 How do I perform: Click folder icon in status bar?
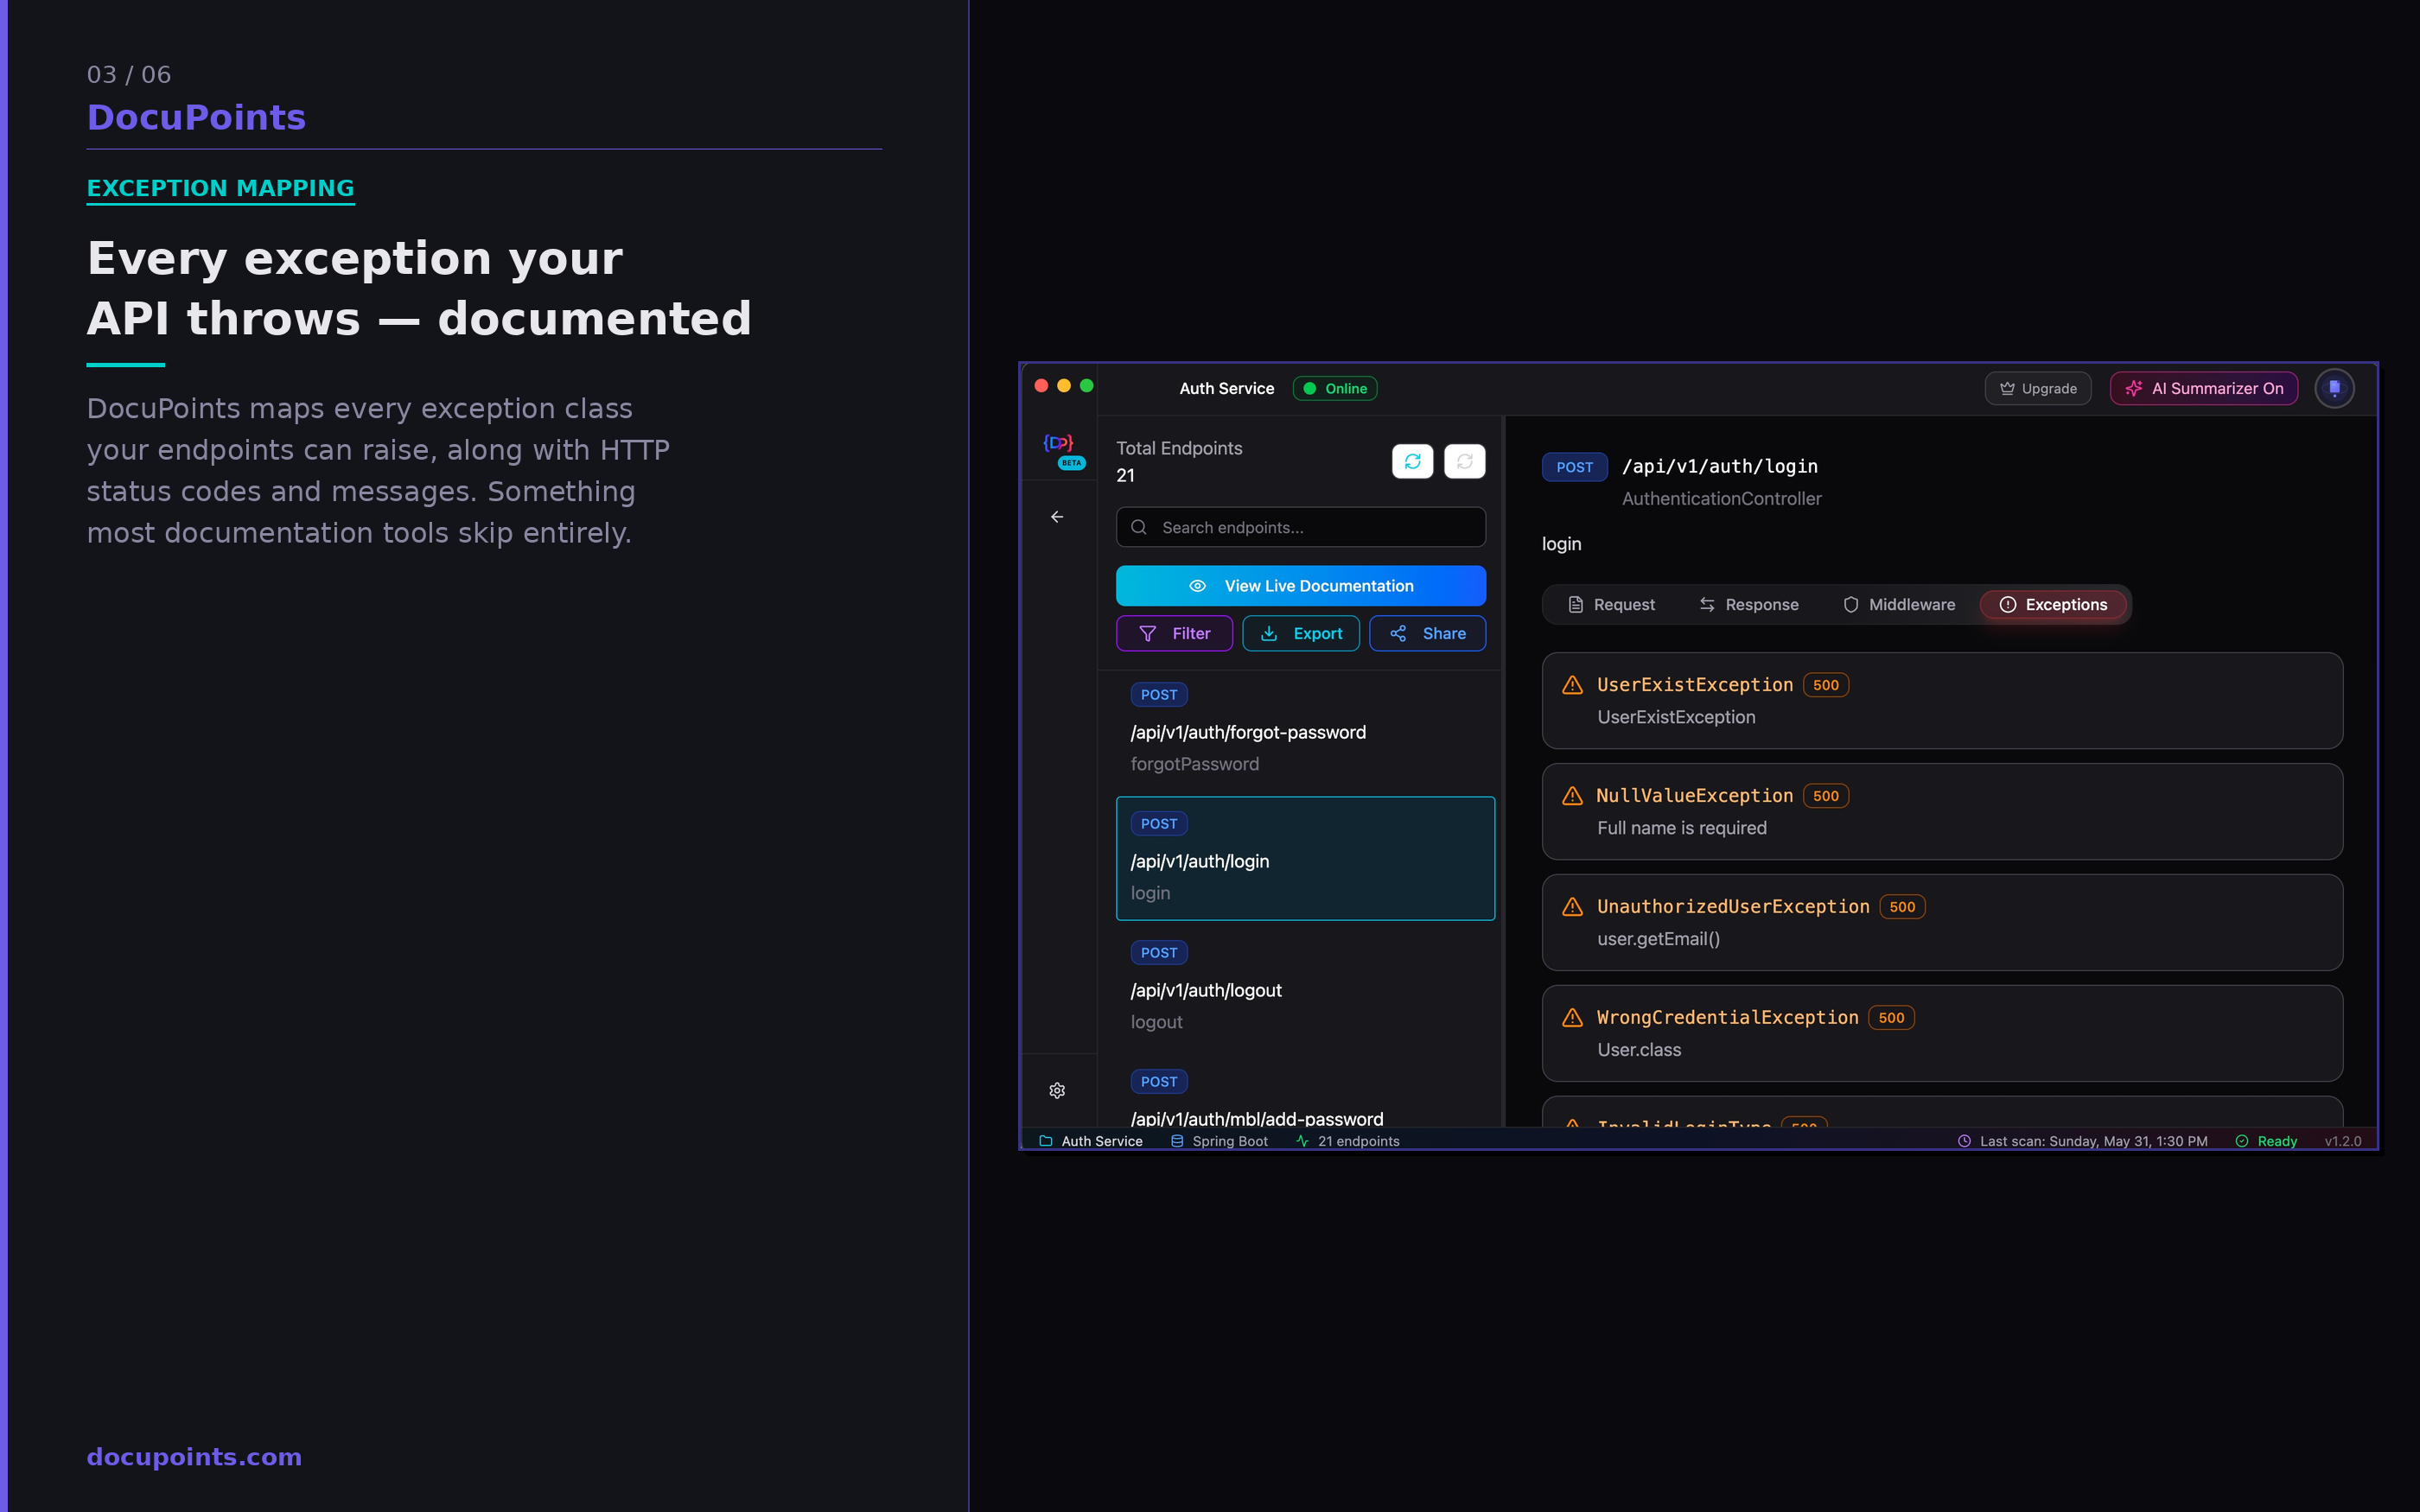coord(1045,1141)
